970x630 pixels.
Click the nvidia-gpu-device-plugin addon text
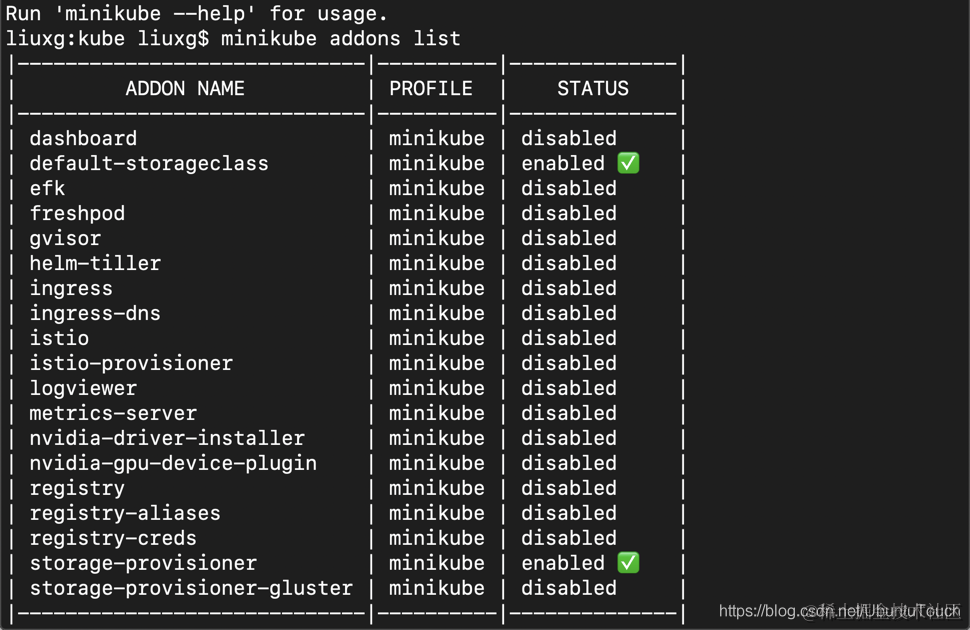click(x=173, y=464)
